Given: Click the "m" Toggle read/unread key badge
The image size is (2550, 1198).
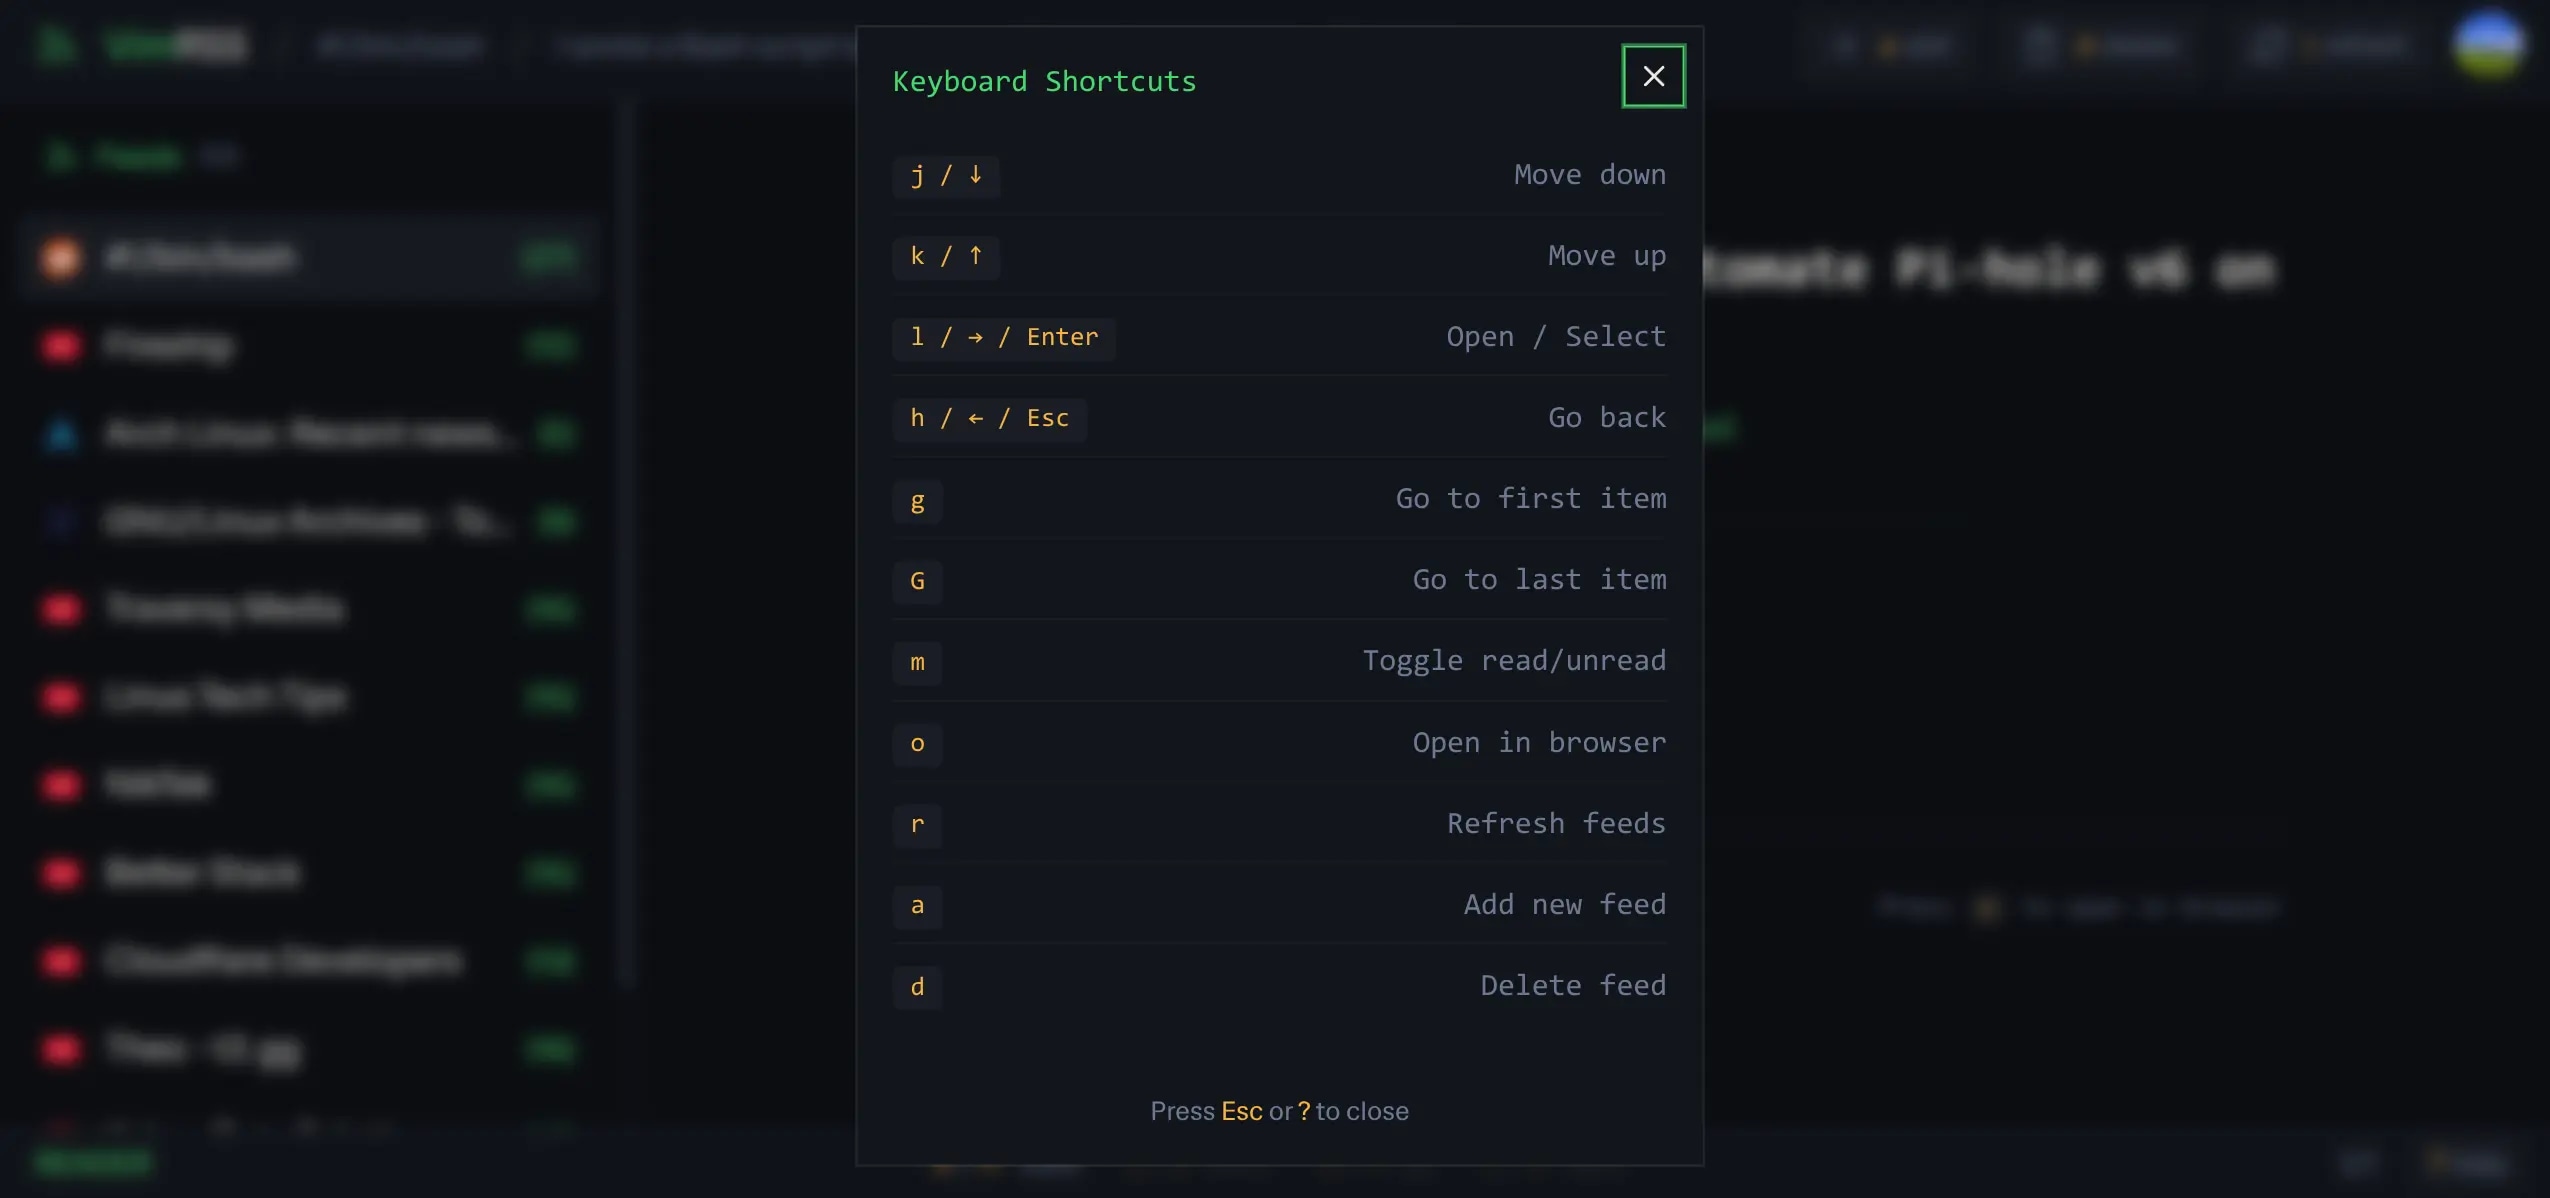Looking at the screenshot, I should [x=917, y=662].
